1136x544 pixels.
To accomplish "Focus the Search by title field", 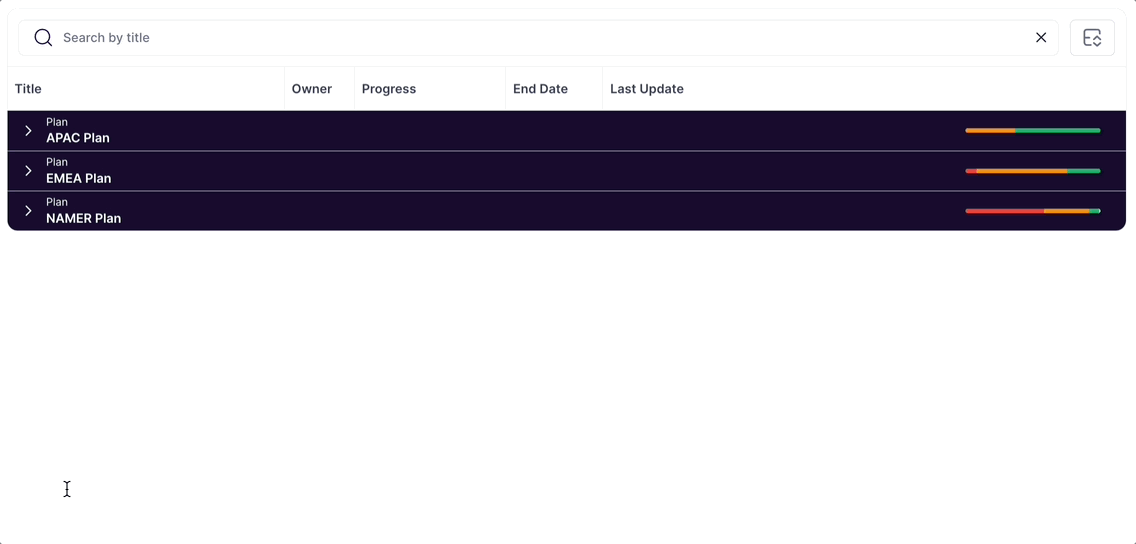I will coord(540,38).
